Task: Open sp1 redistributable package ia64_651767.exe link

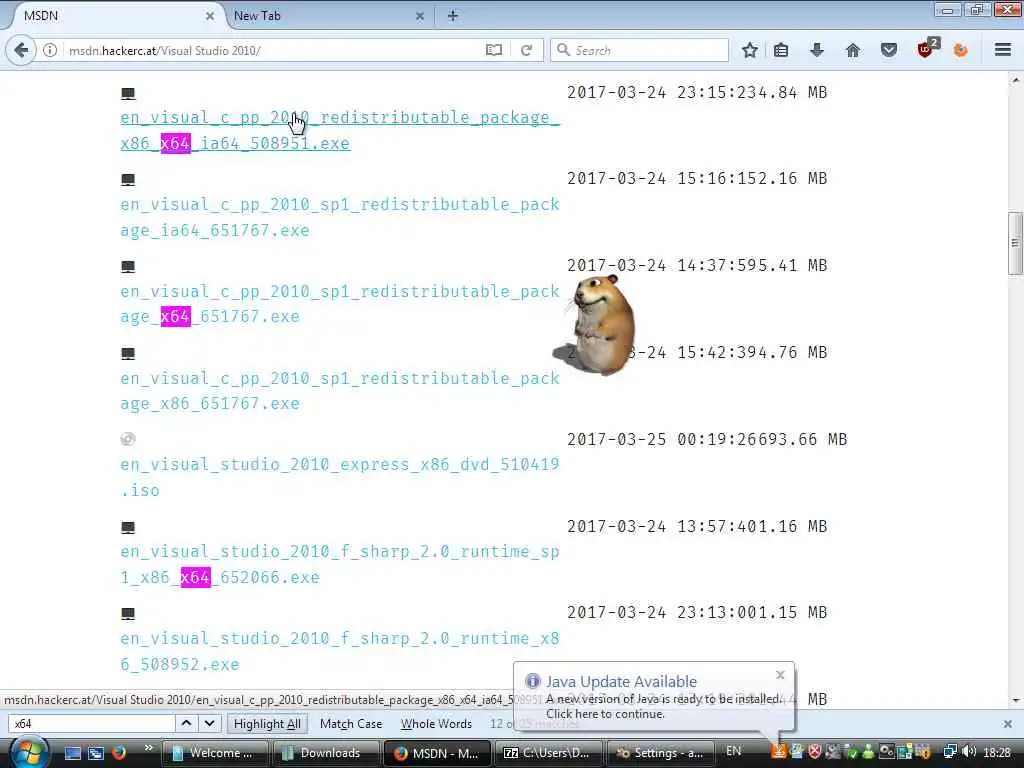Action: point(340,217)
